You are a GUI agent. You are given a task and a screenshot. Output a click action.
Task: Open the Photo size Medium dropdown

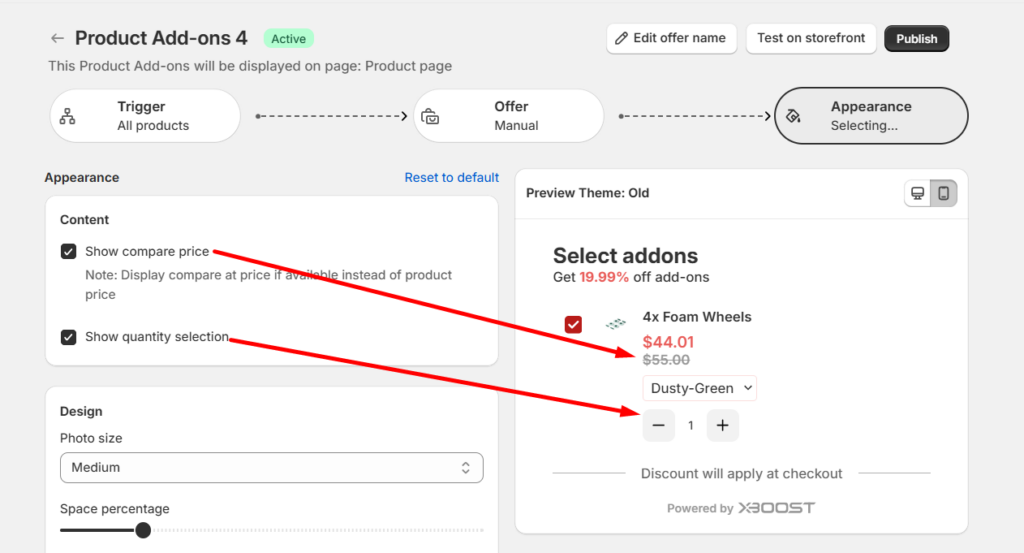tap(271, 467)
